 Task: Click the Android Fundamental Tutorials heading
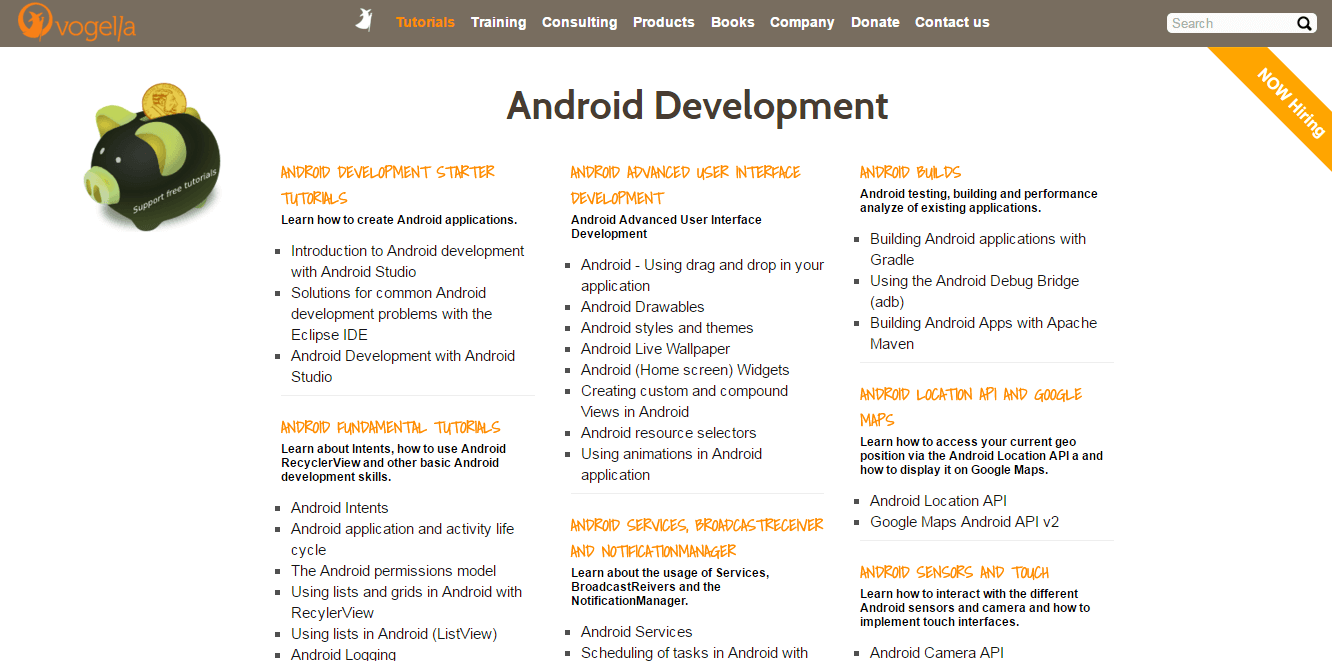[x=391, y=427]
